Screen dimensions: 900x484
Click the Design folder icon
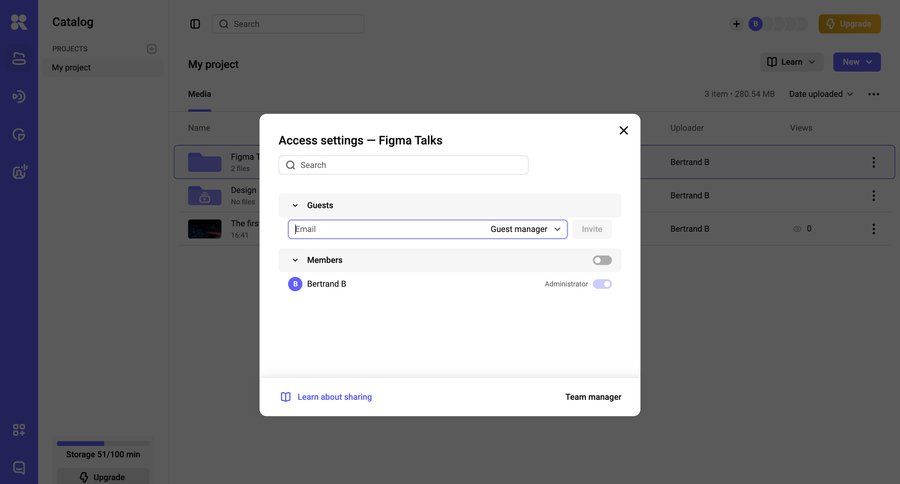(204, 196)
